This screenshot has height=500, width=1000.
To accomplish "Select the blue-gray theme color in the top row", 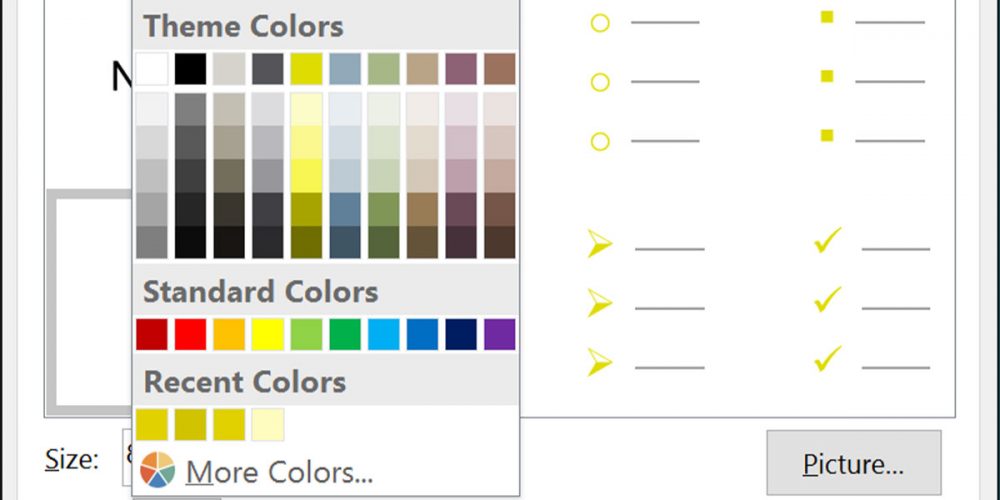I will tap(345, 69).
